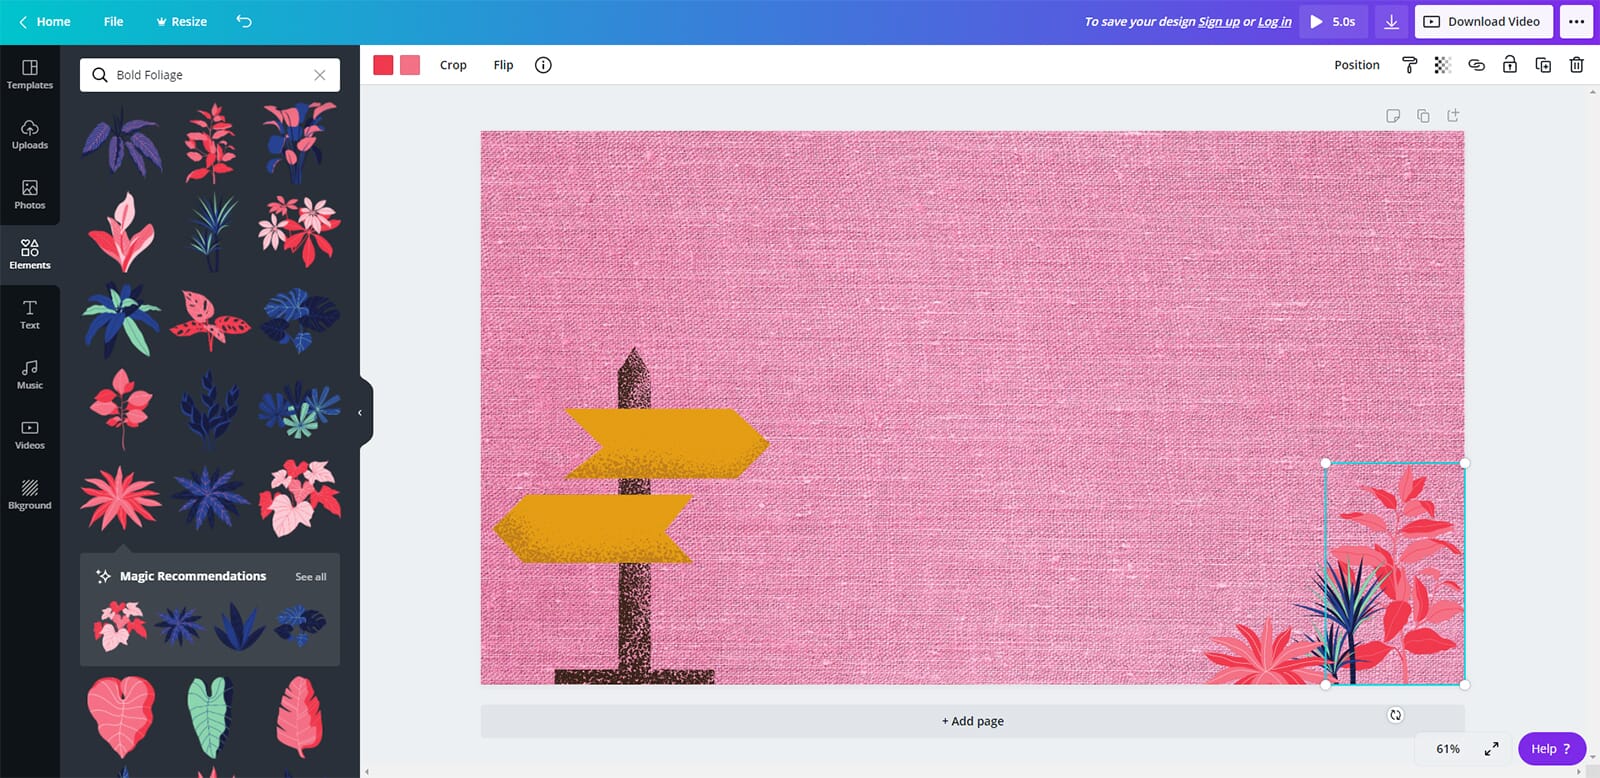Open the Position menu
Screen dimensions: 1600x778
(x=1357, y=65)
